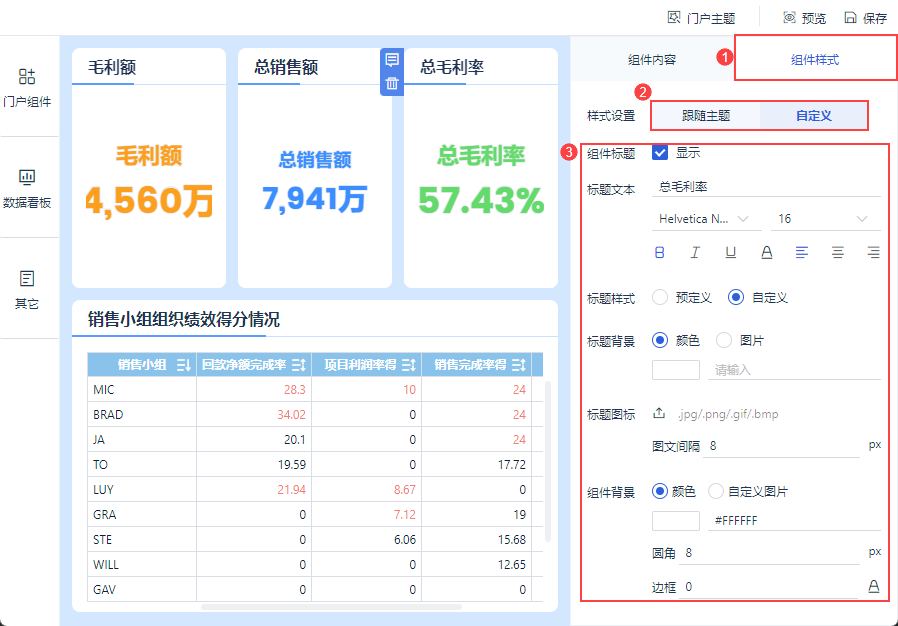Click the 7,941万 value
898x626 pixels.
[314, 199]
